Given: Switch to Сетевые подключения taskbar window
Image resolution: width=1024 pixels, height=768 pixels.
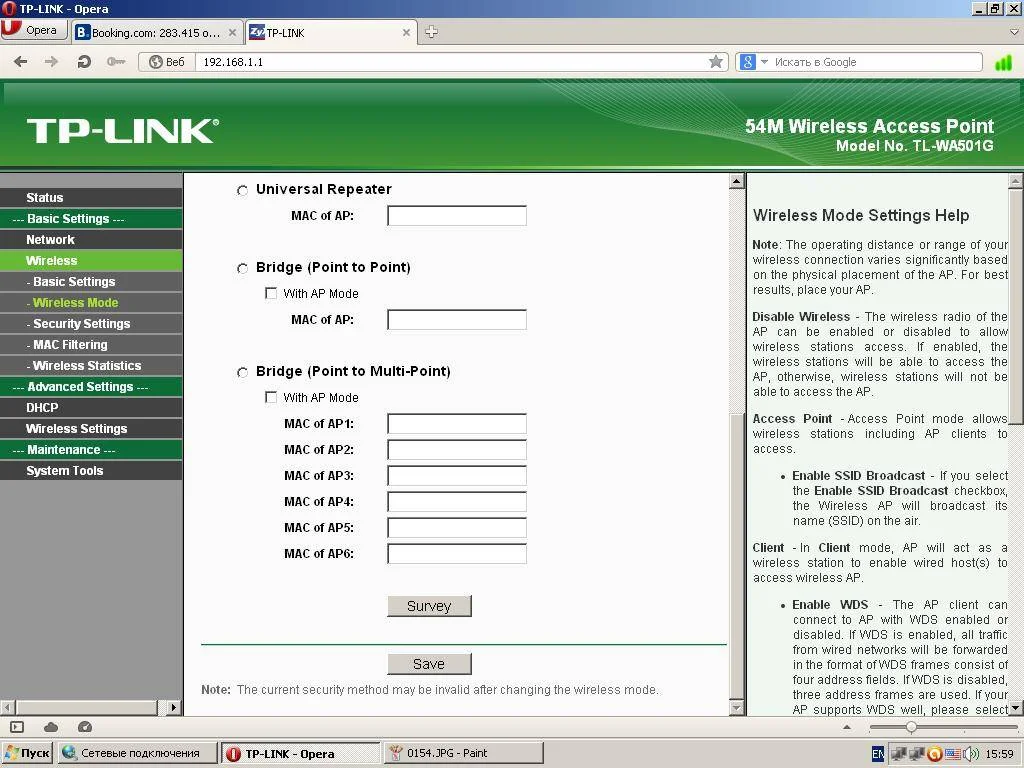Looking at the screenshot, I should [x=137, y=753].
